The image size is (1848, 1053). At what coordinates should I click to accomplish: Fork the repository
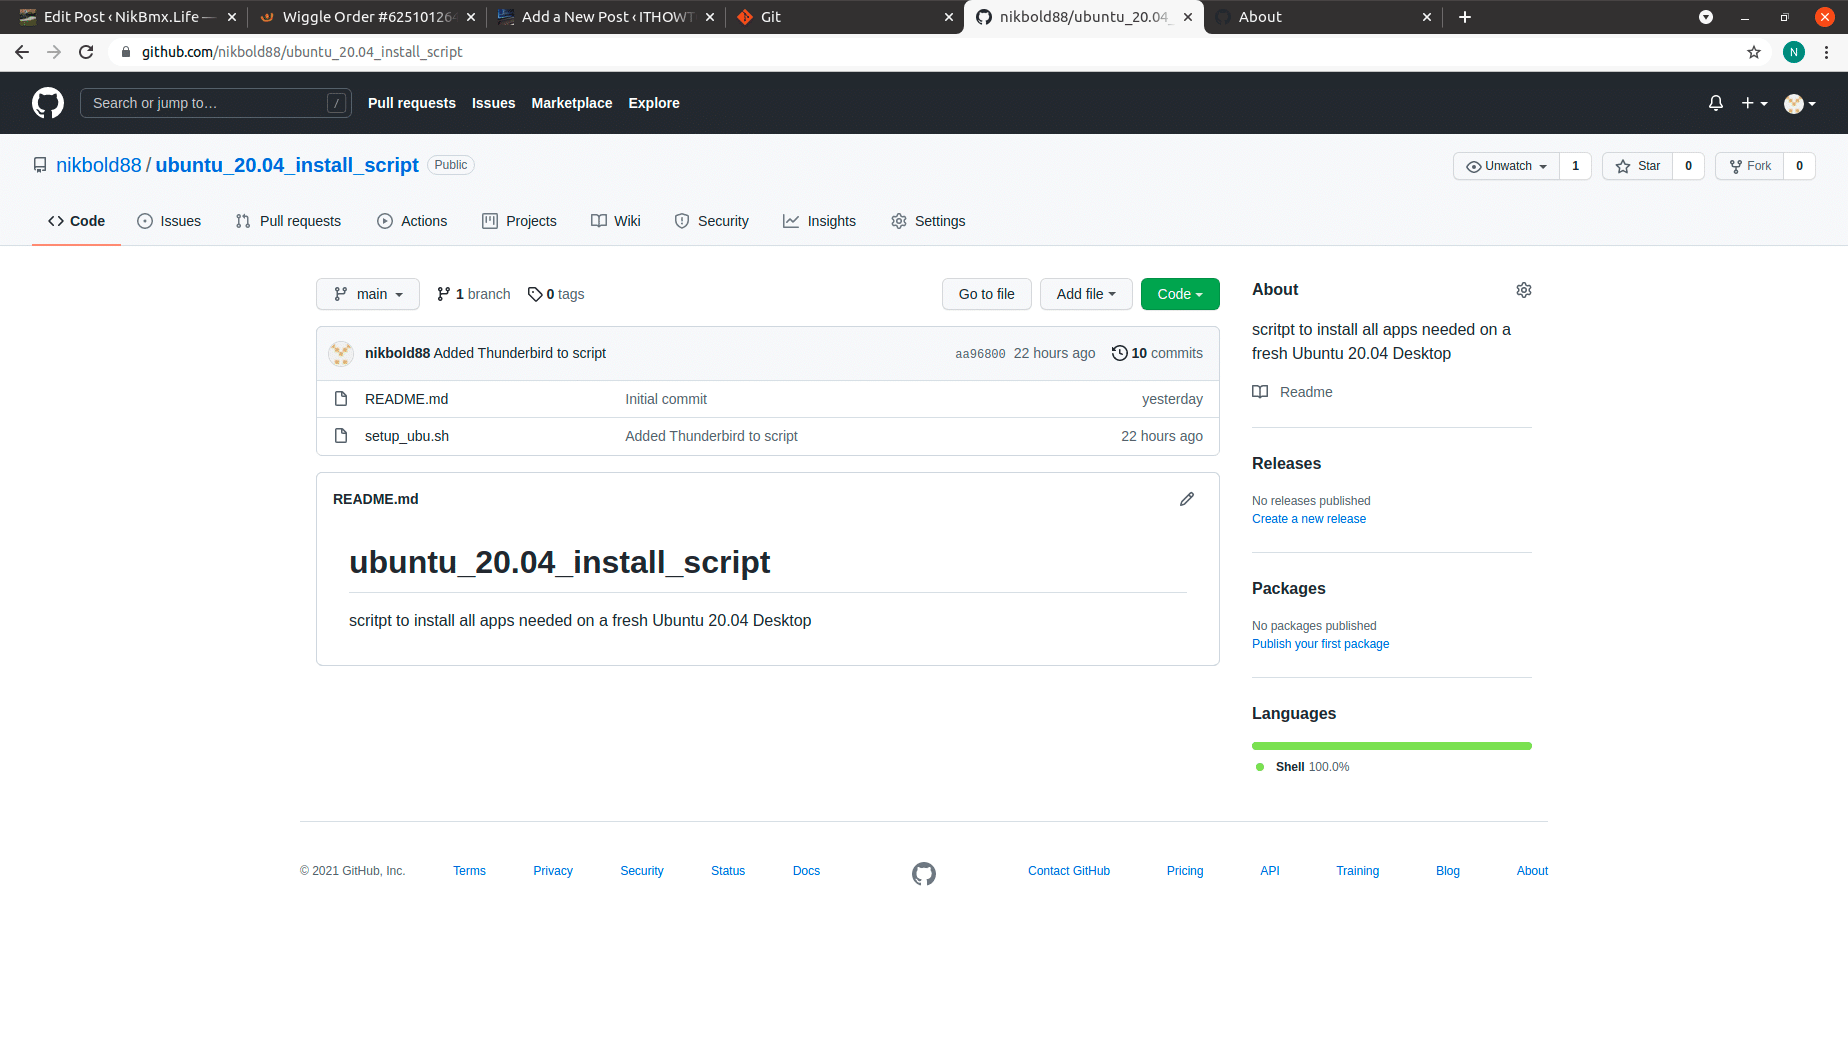coord(1750,166)
